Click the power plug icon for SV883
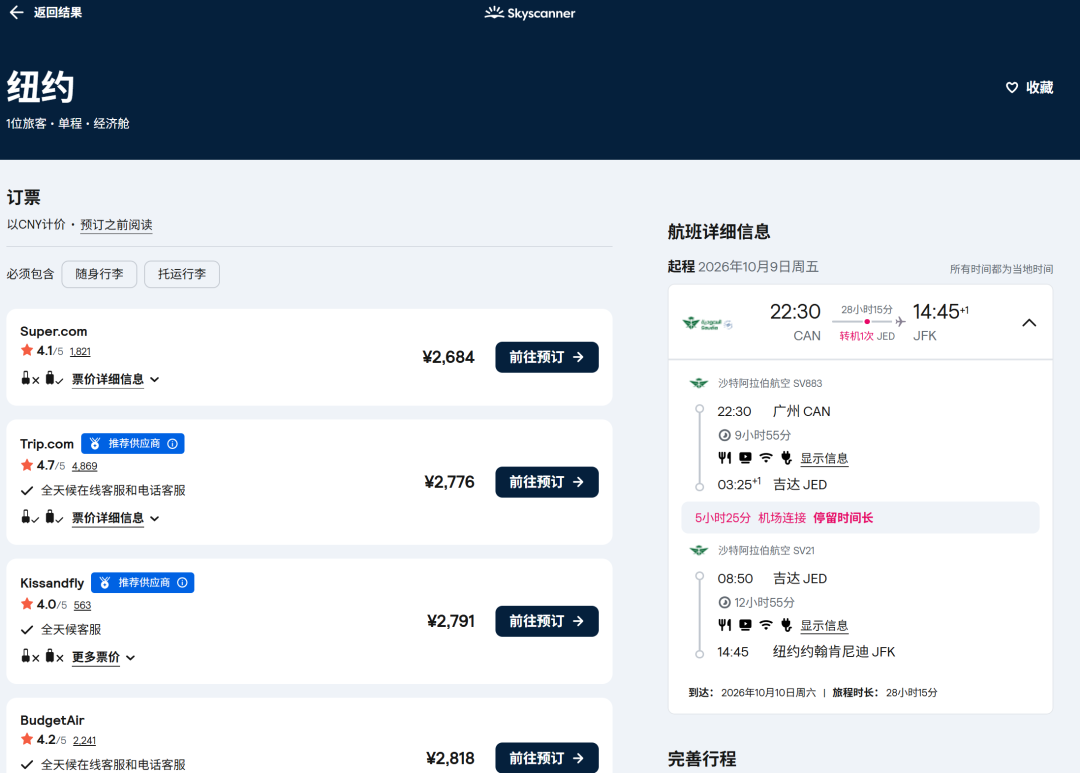 [x=787, y=457]
